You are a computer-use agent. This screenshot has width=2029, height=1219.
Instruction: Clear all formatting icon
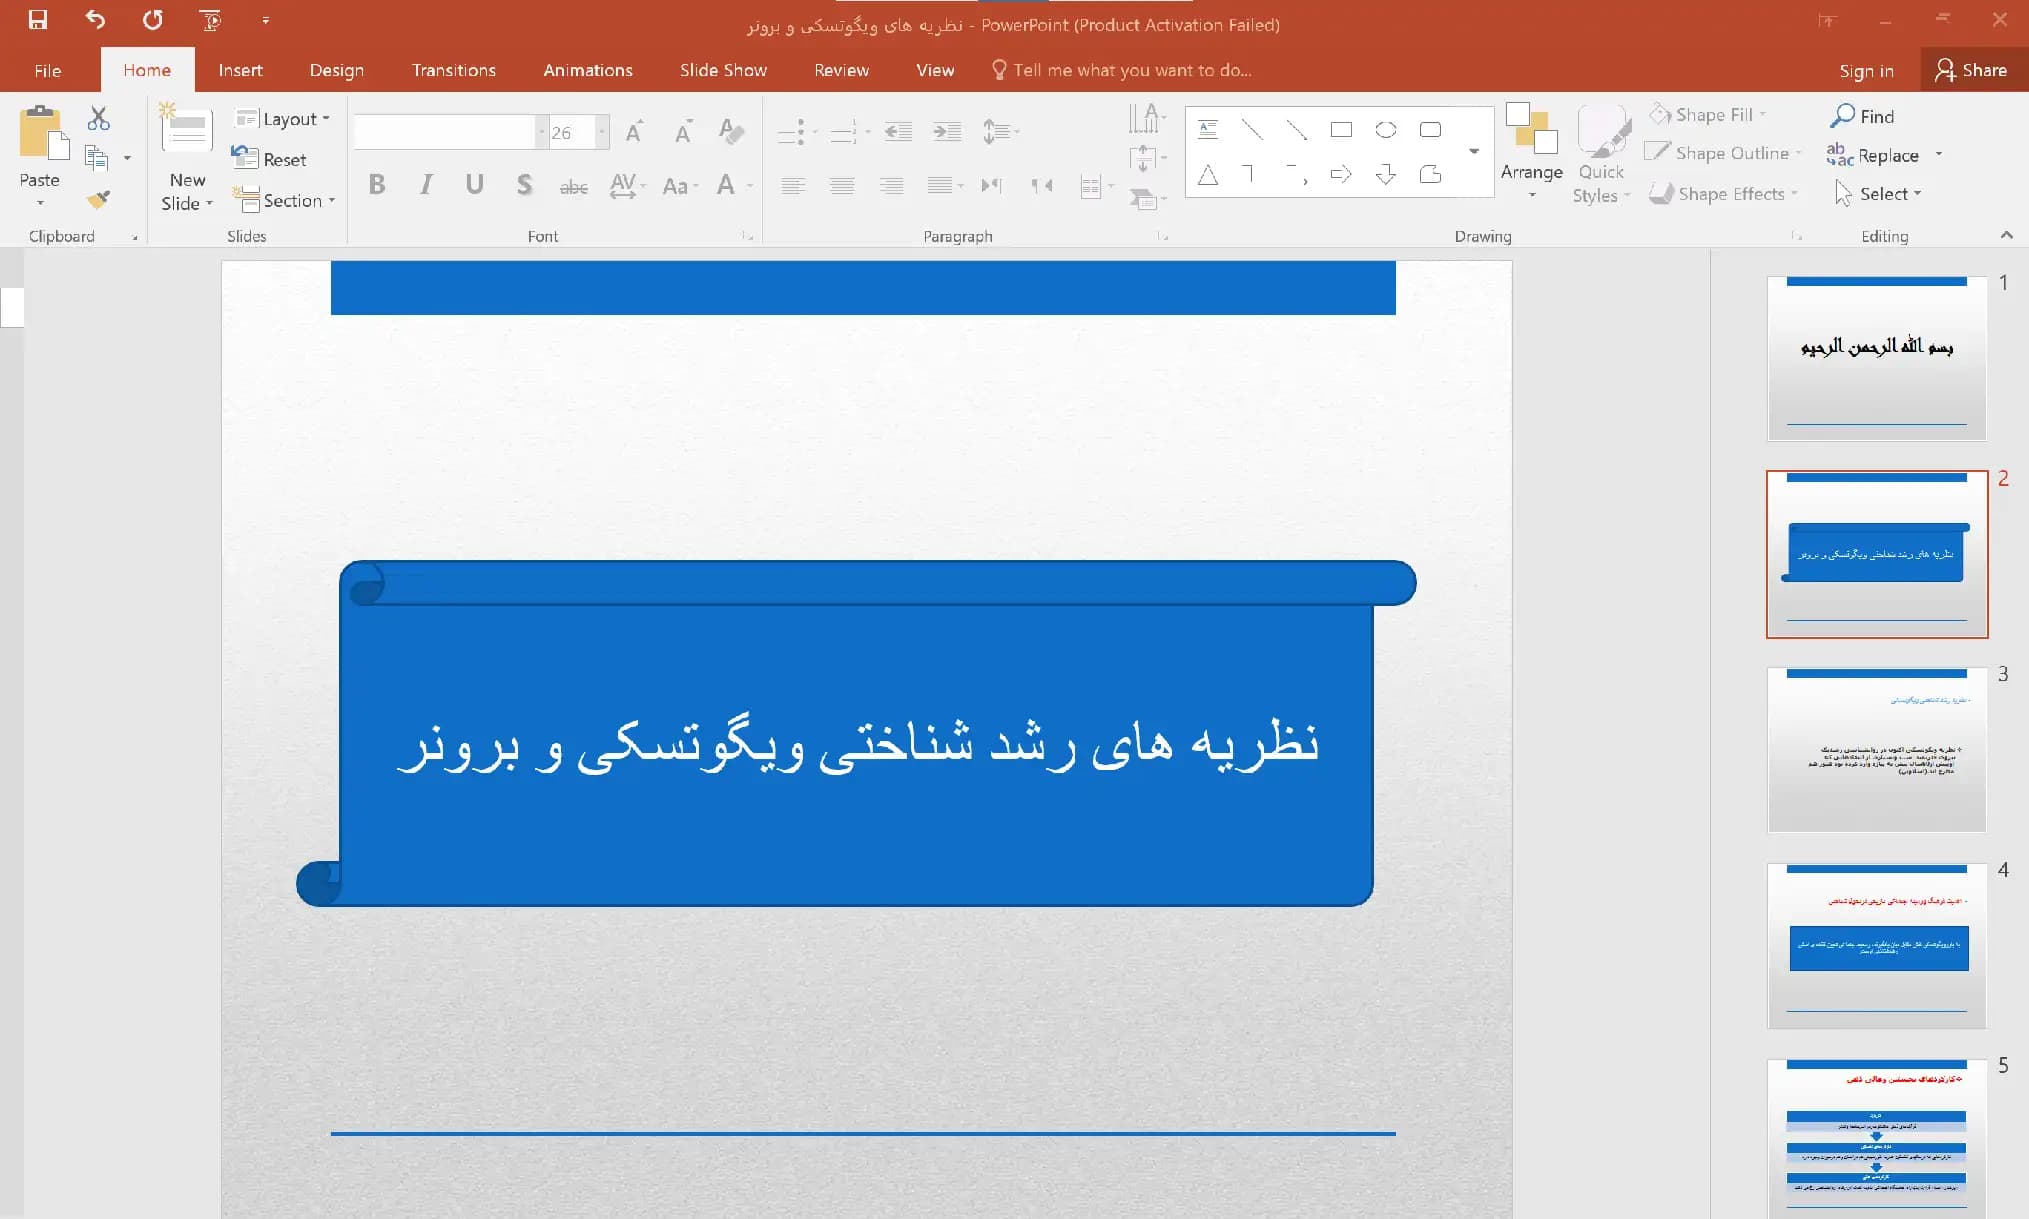pyautogui.click(x=731, y=131)
